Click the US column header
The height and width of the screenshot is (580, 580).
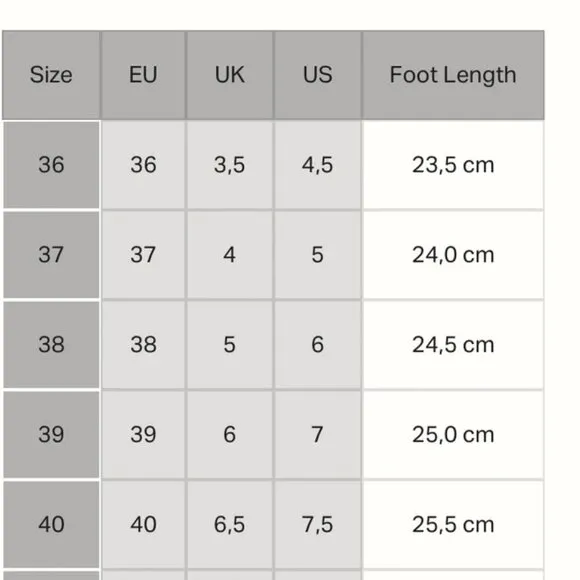(x=318, y=75)
